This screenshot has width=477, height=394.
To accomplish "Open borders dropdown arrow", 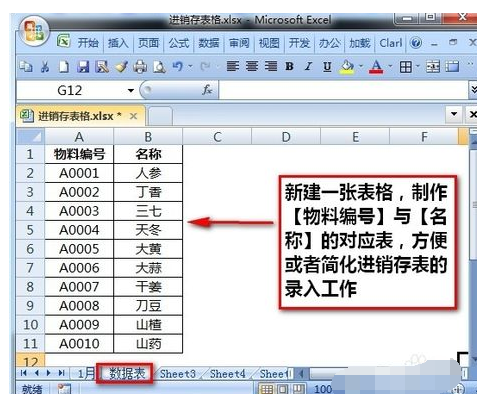I will pos(418,66).
